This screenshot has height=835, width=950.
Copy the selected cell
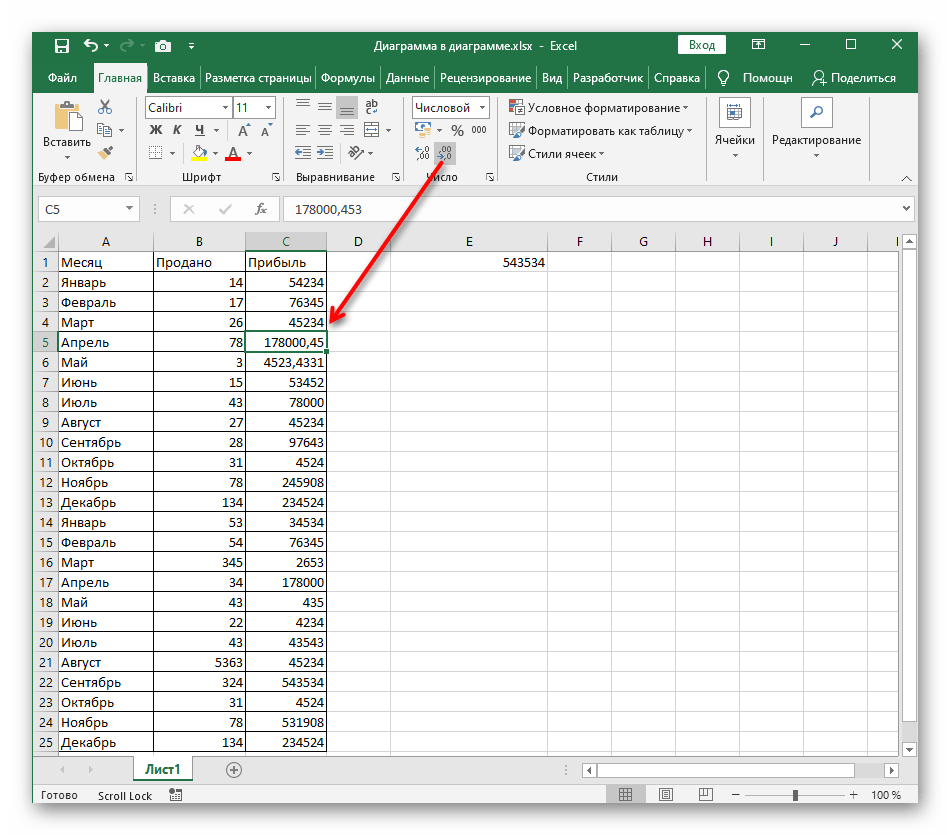pyautogui.click(x=104, y=130)
